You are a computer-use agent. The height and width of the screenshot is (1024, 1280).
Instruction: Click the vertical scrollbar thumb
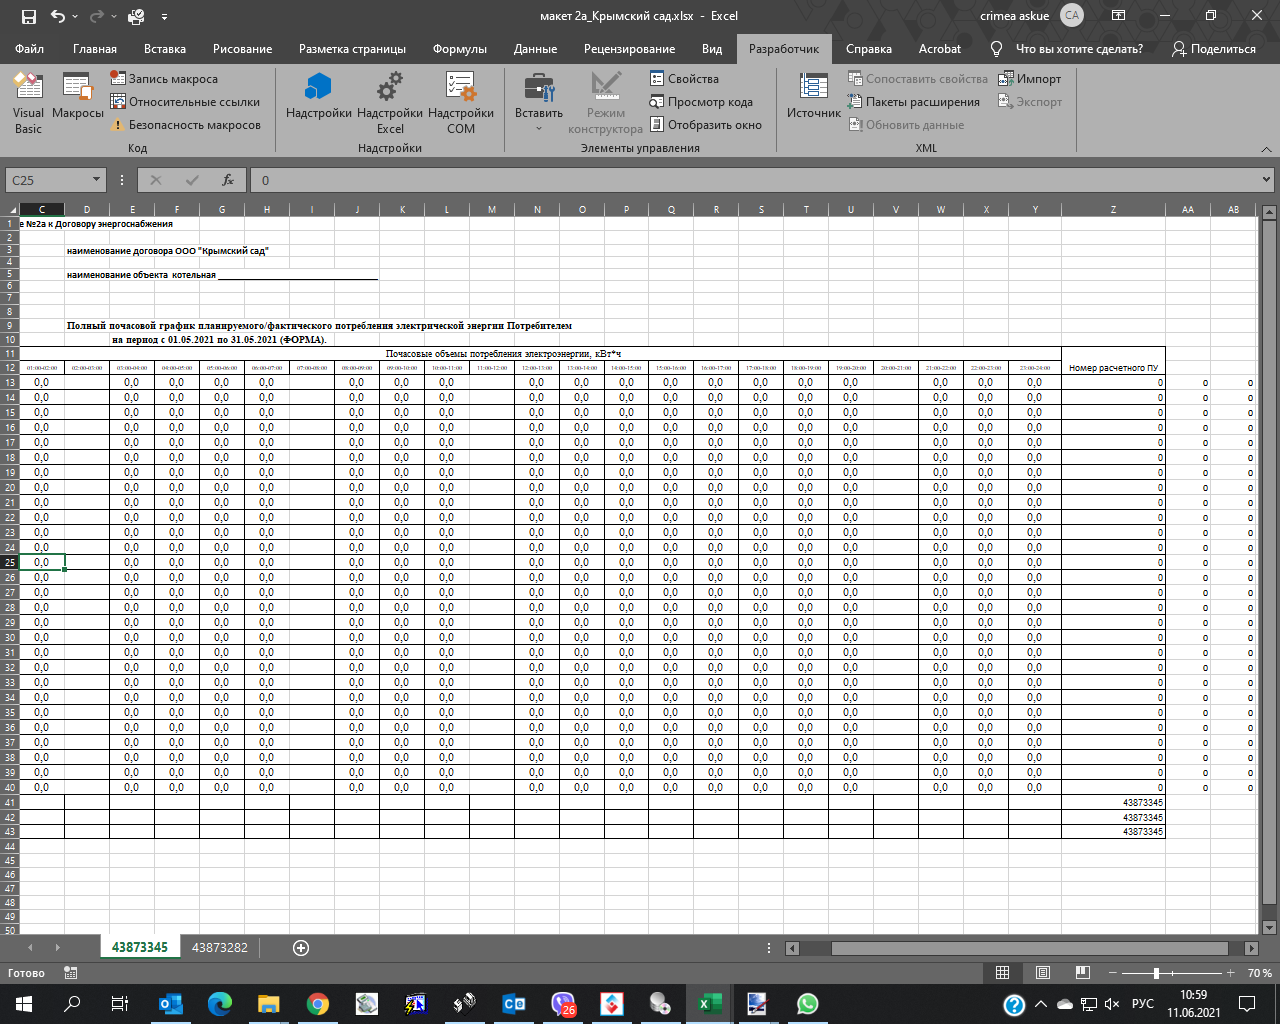click(x=1269, y=564)
